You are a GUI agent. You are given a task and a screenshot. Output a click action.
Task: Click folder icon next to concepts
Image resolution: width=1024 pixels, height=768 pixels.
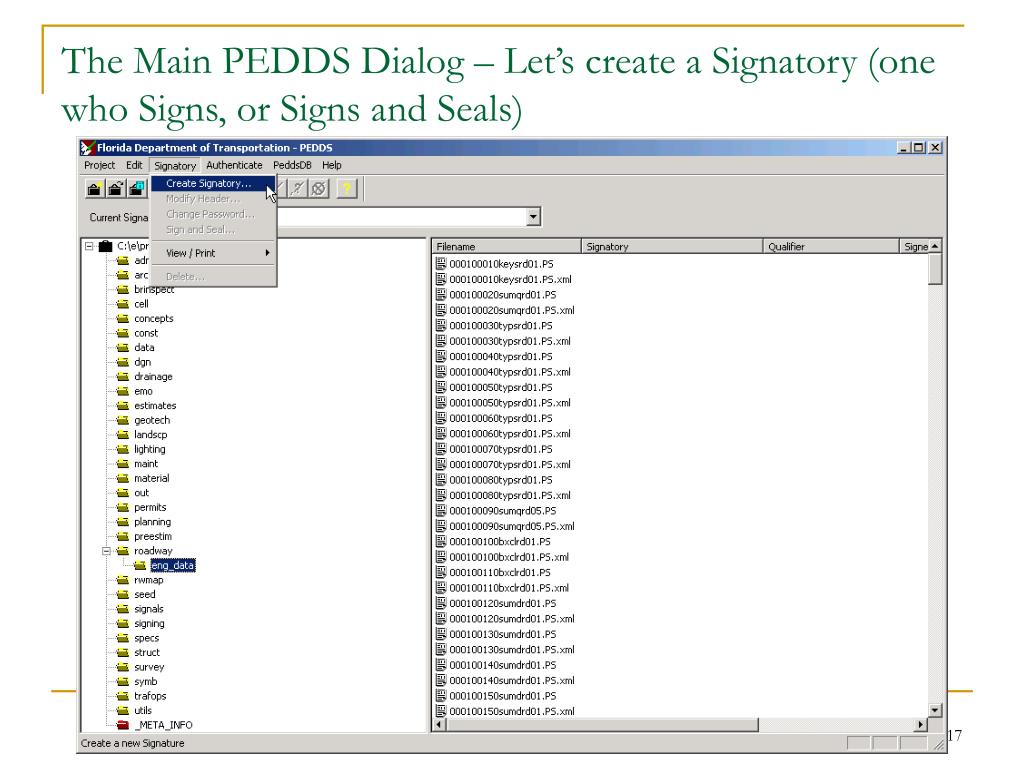coord(122,318)
